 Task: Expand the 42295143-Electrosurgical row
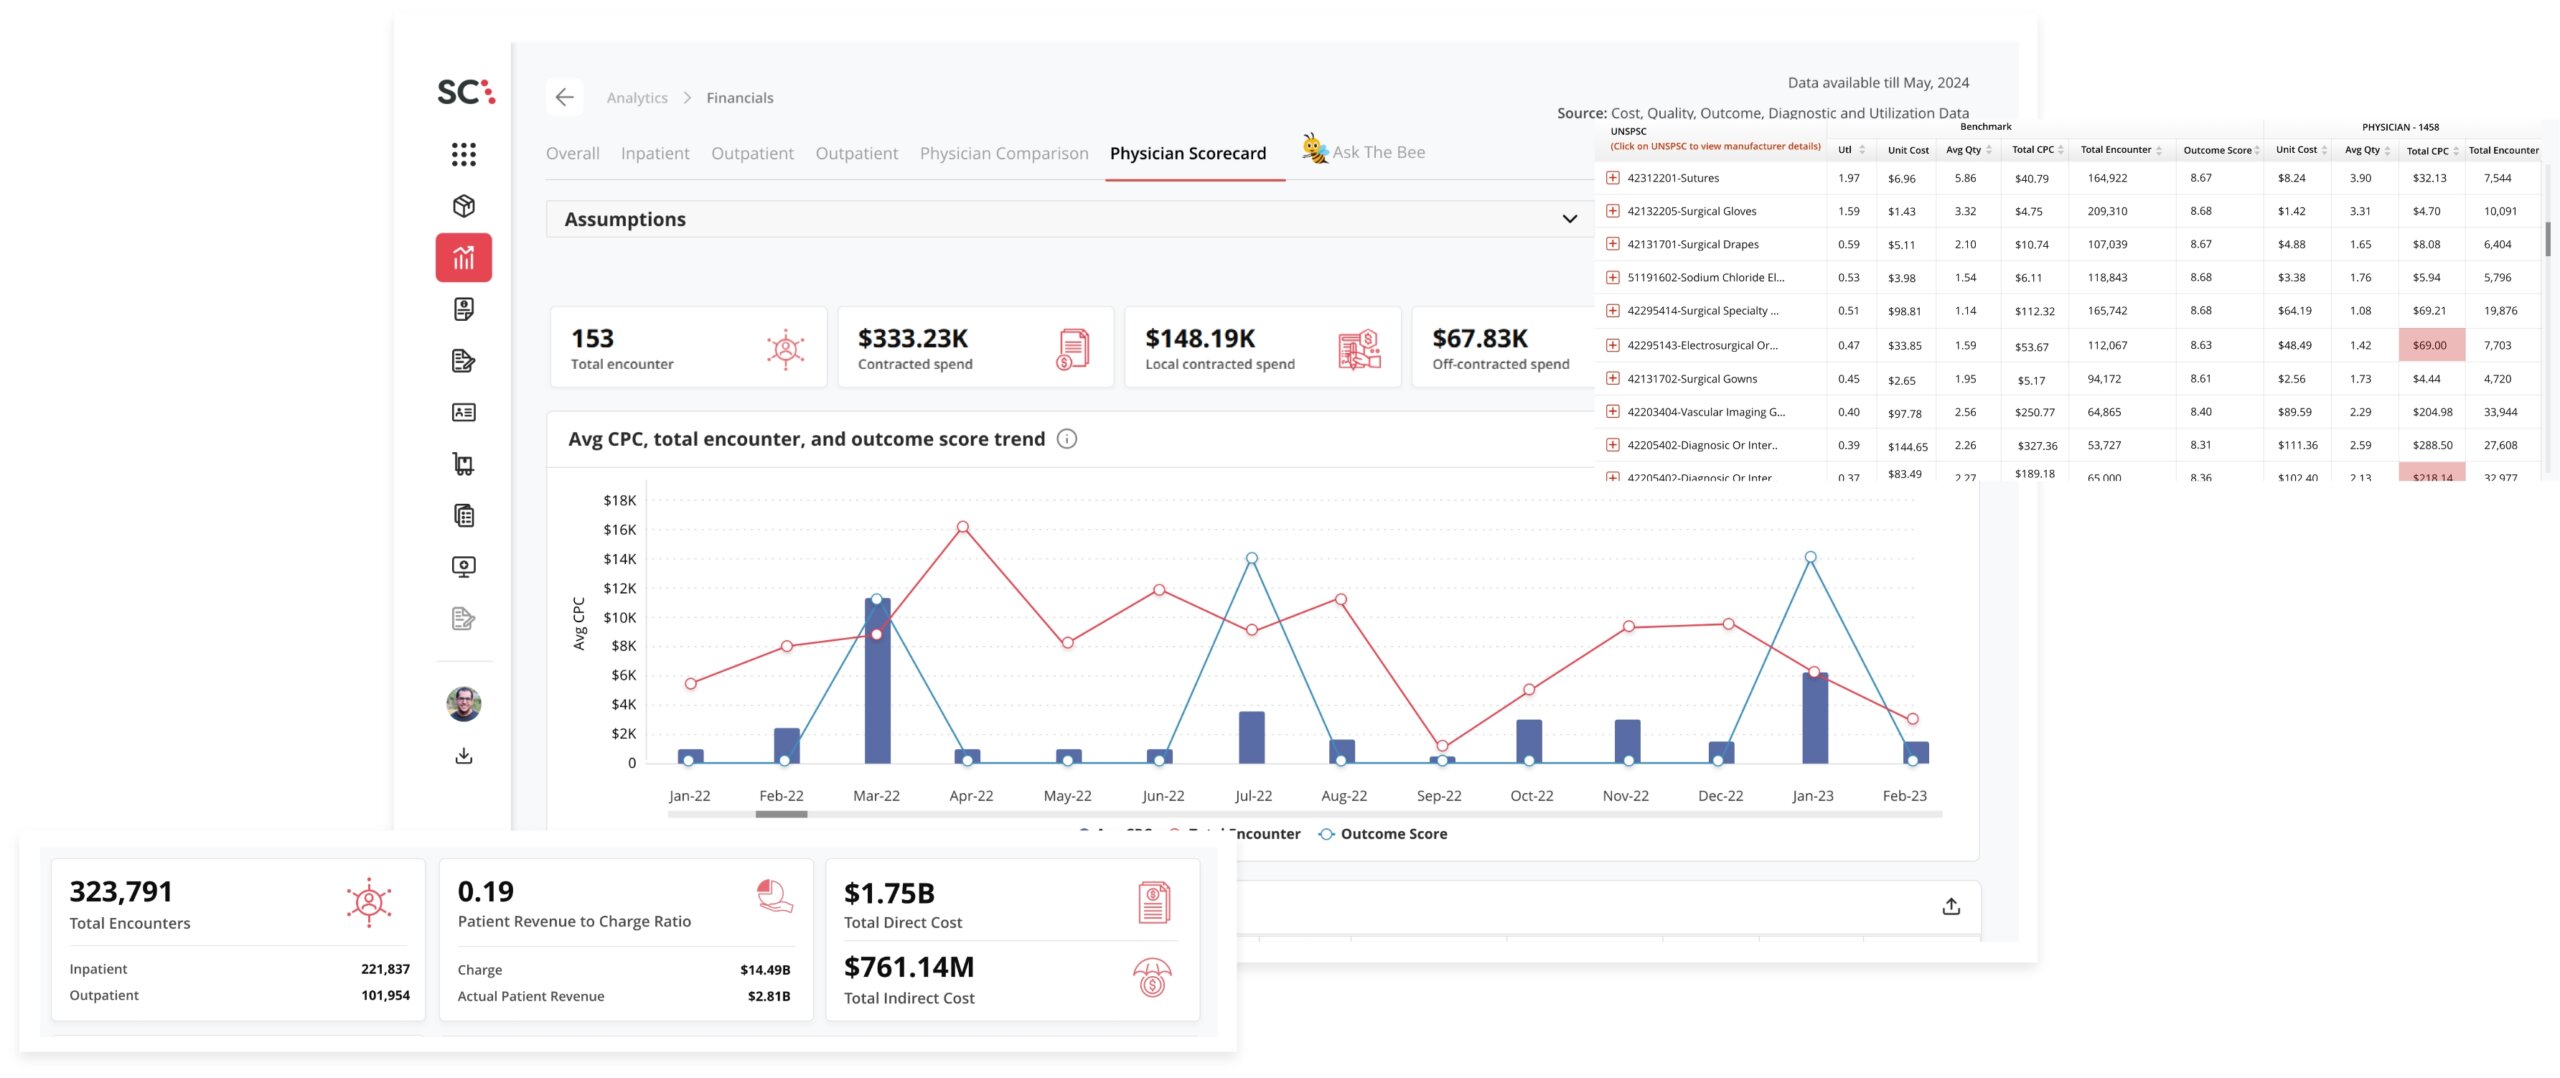click(x=1612, y=345)
